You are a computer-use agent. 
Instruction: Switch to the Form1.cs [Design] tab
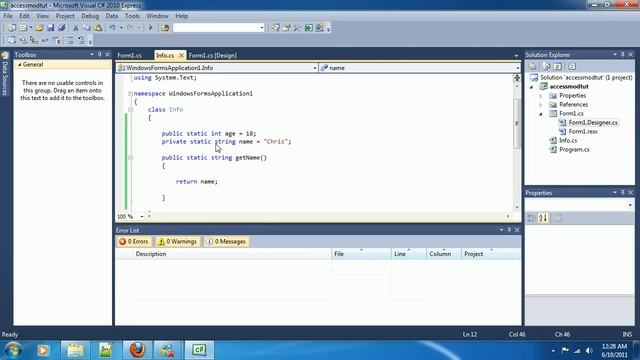coord(212,56)
